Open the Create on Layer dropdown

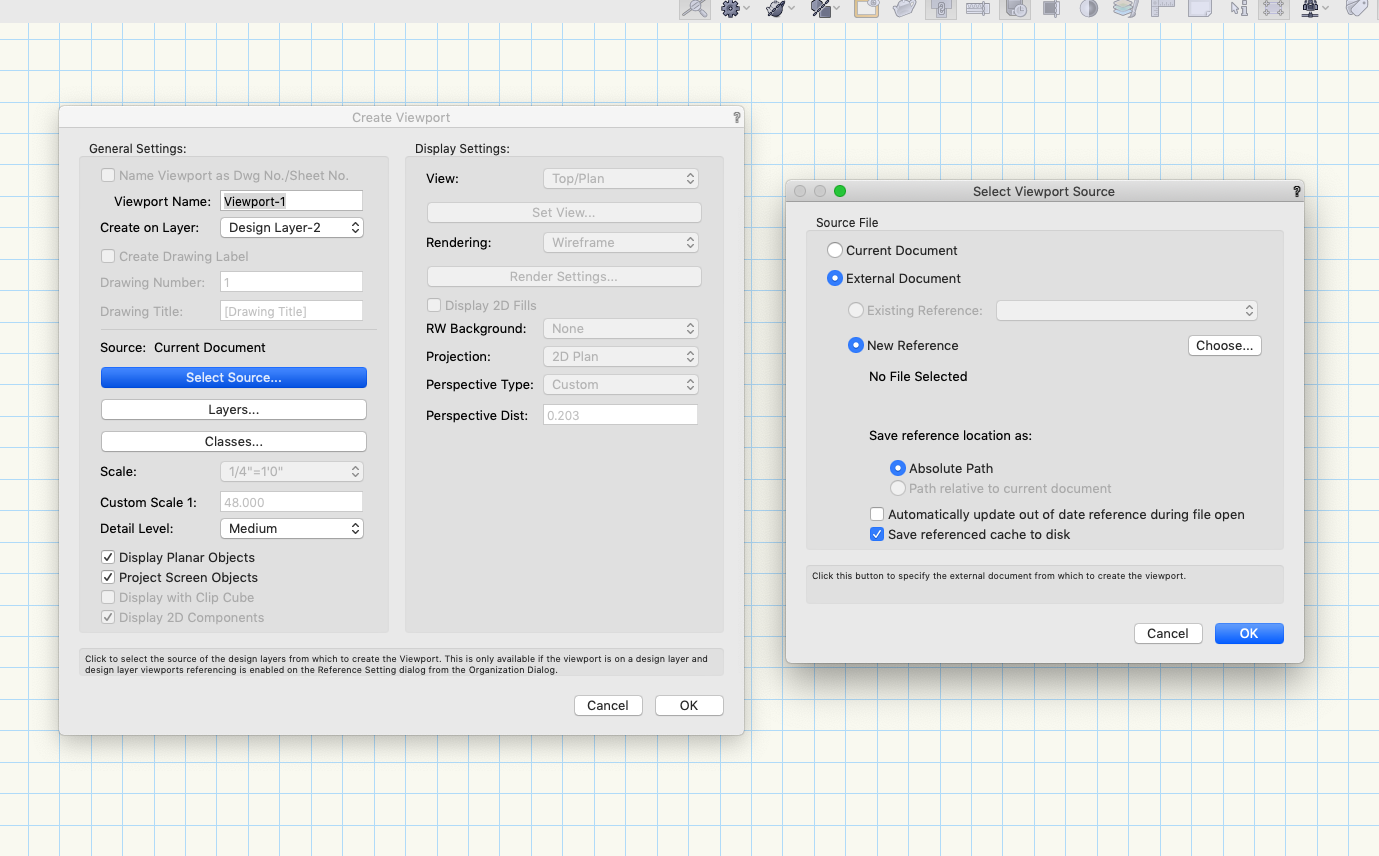point(291,228)
